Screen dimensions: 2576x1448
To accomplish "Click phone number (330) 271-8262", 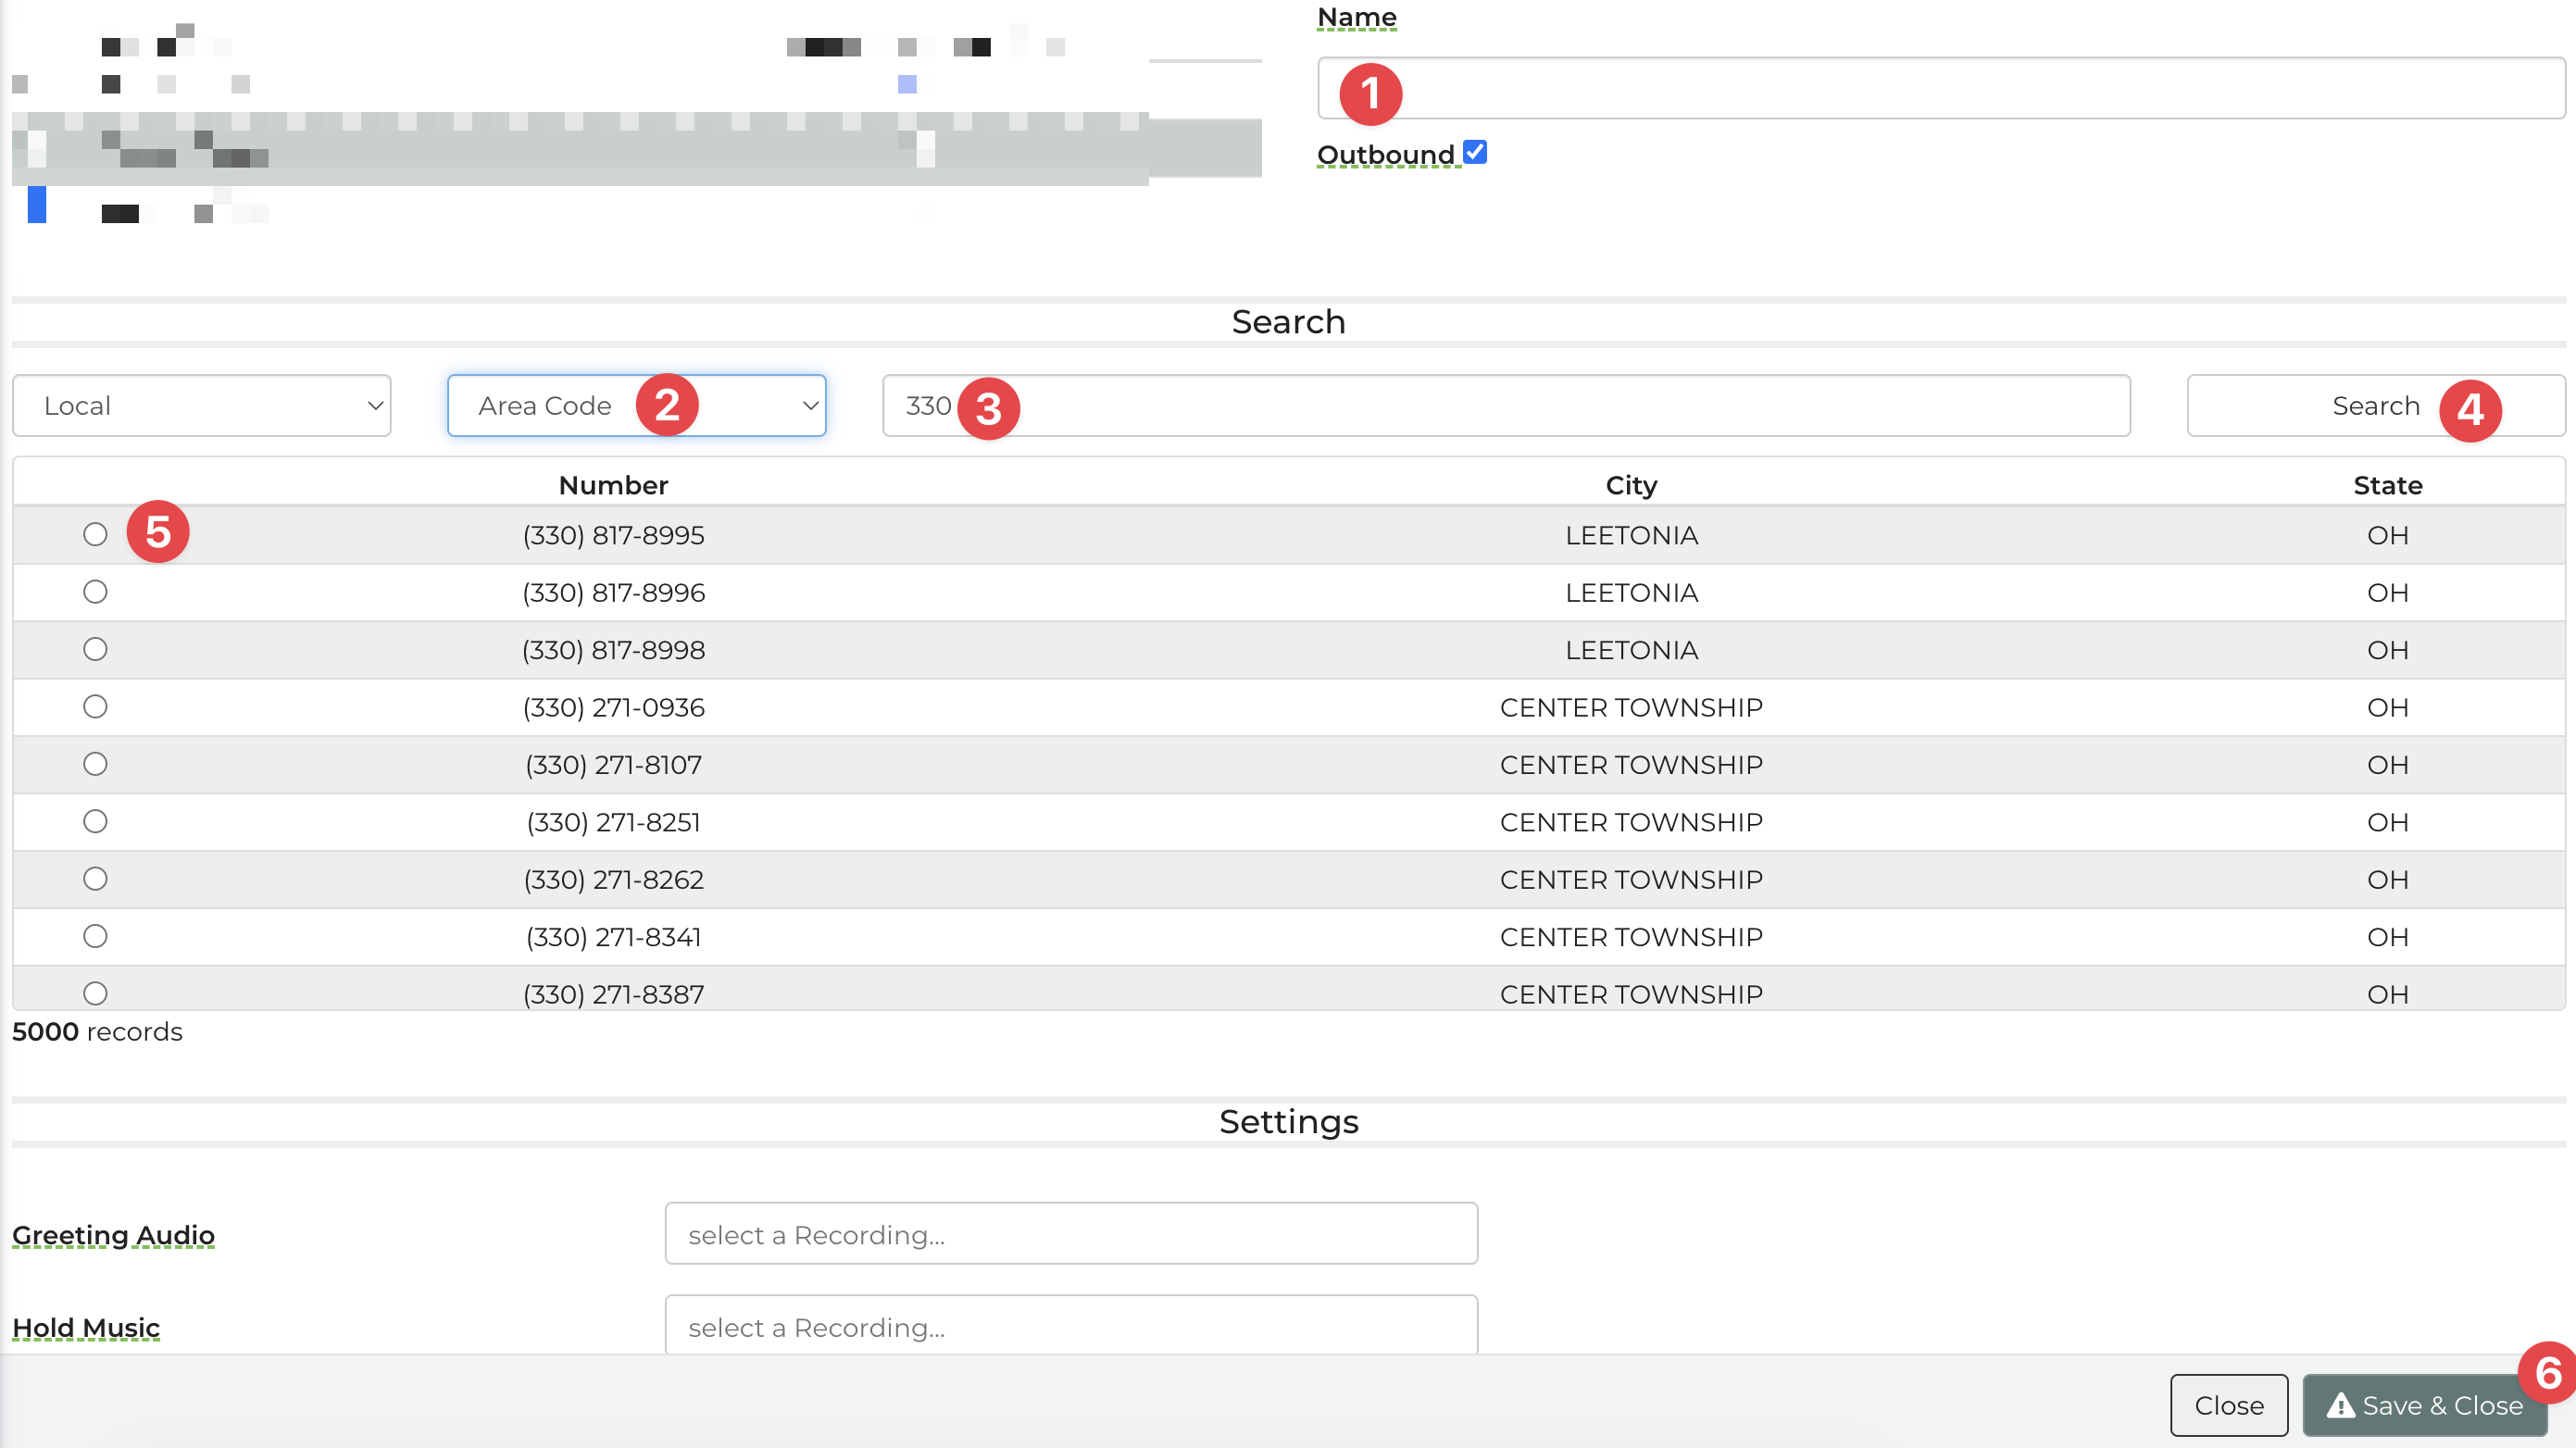I will coord(613,880).
